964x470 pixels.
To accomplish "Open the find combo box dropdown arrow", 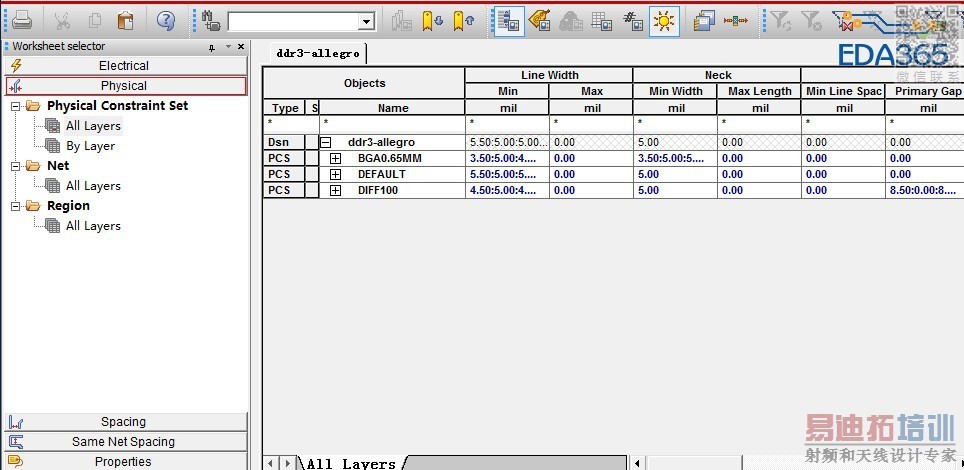I will tap(366, 22).
